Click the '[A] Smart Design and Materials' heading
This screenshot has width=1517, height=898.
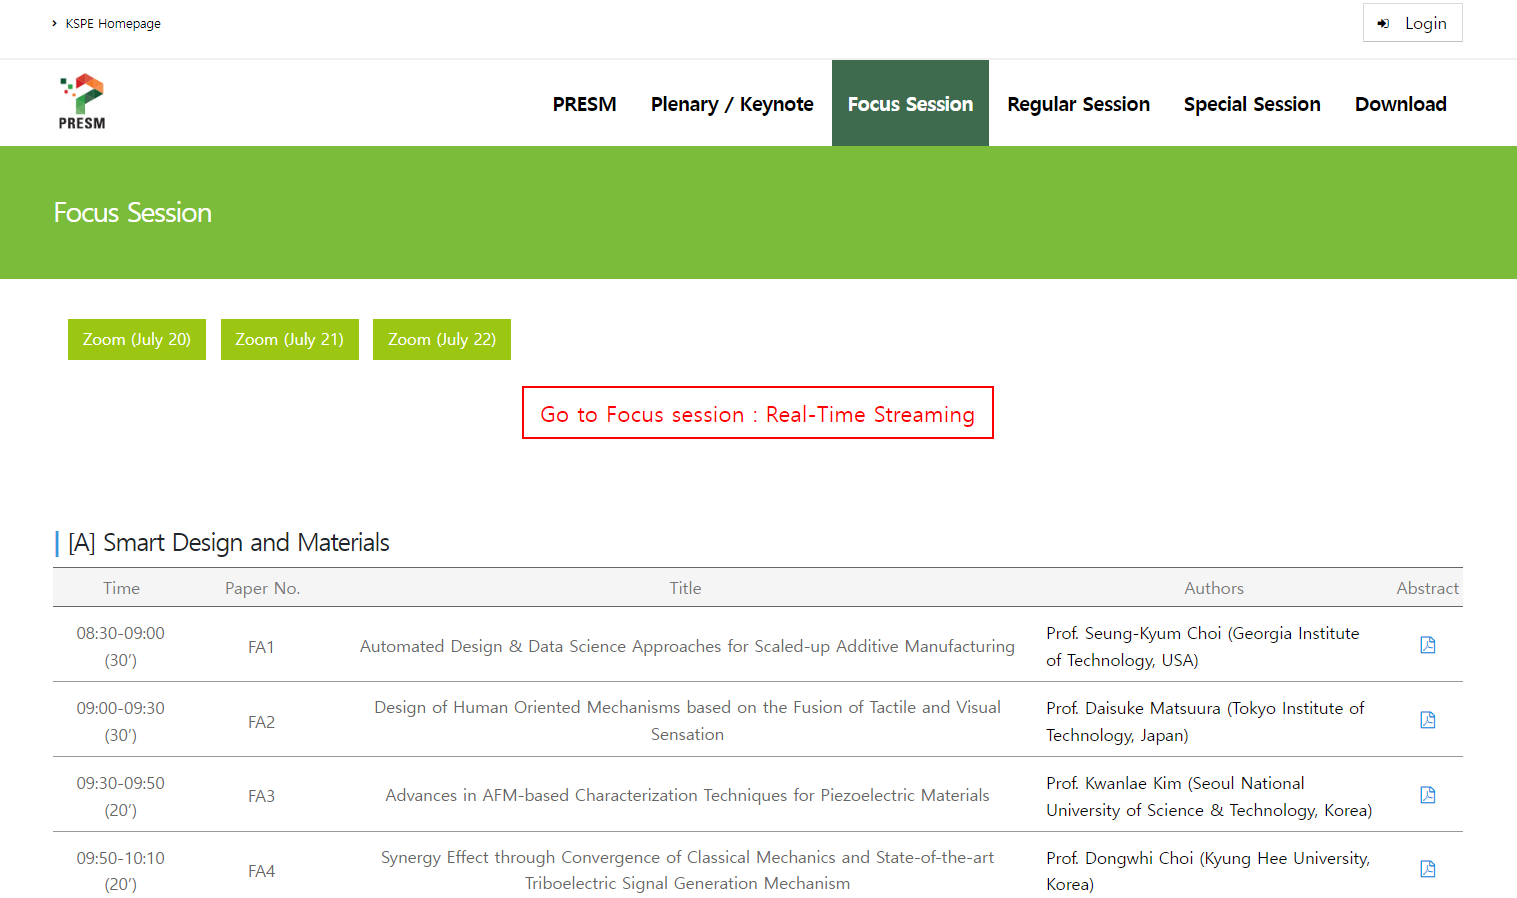pos(229,542)
